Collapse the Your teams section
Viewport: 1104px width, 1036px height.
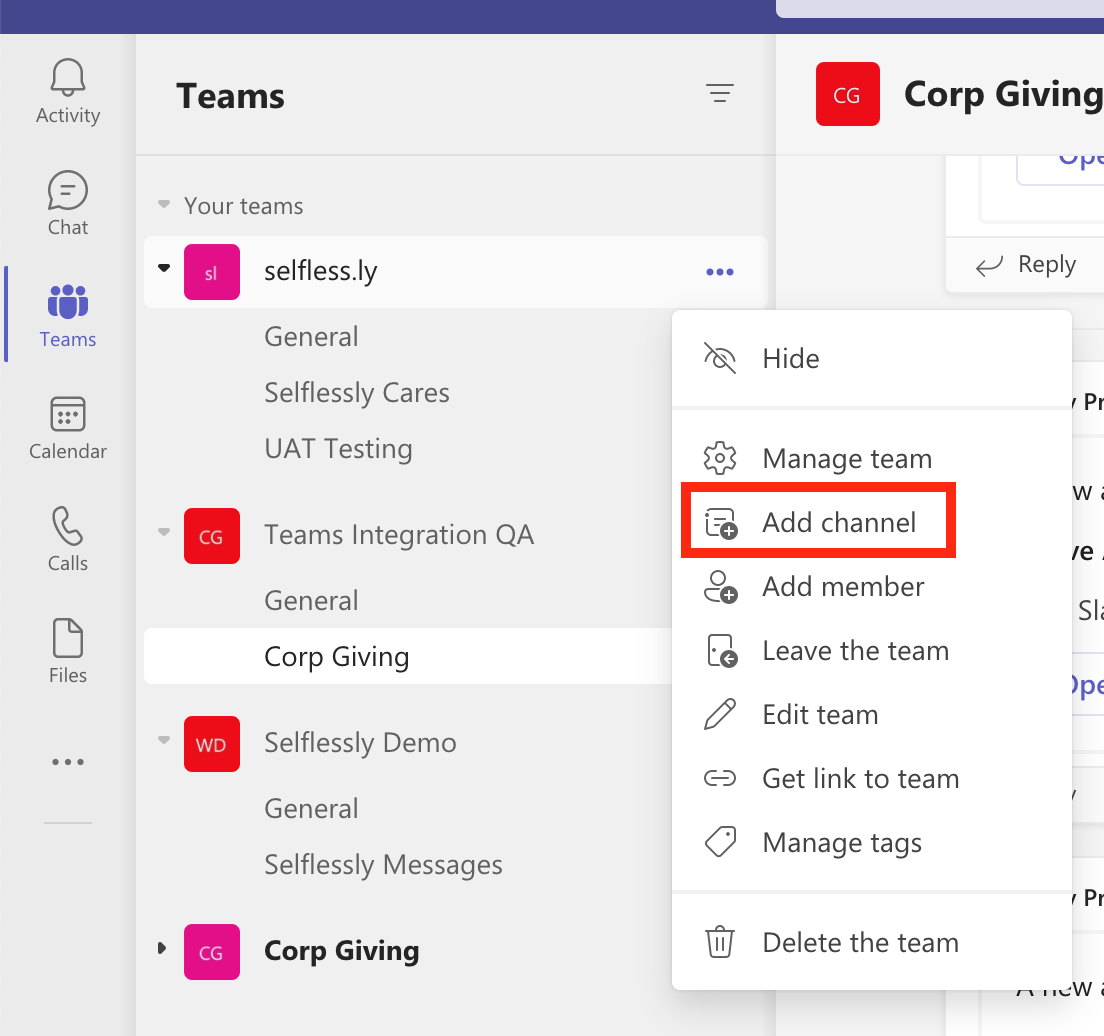(x=163, y=205)
